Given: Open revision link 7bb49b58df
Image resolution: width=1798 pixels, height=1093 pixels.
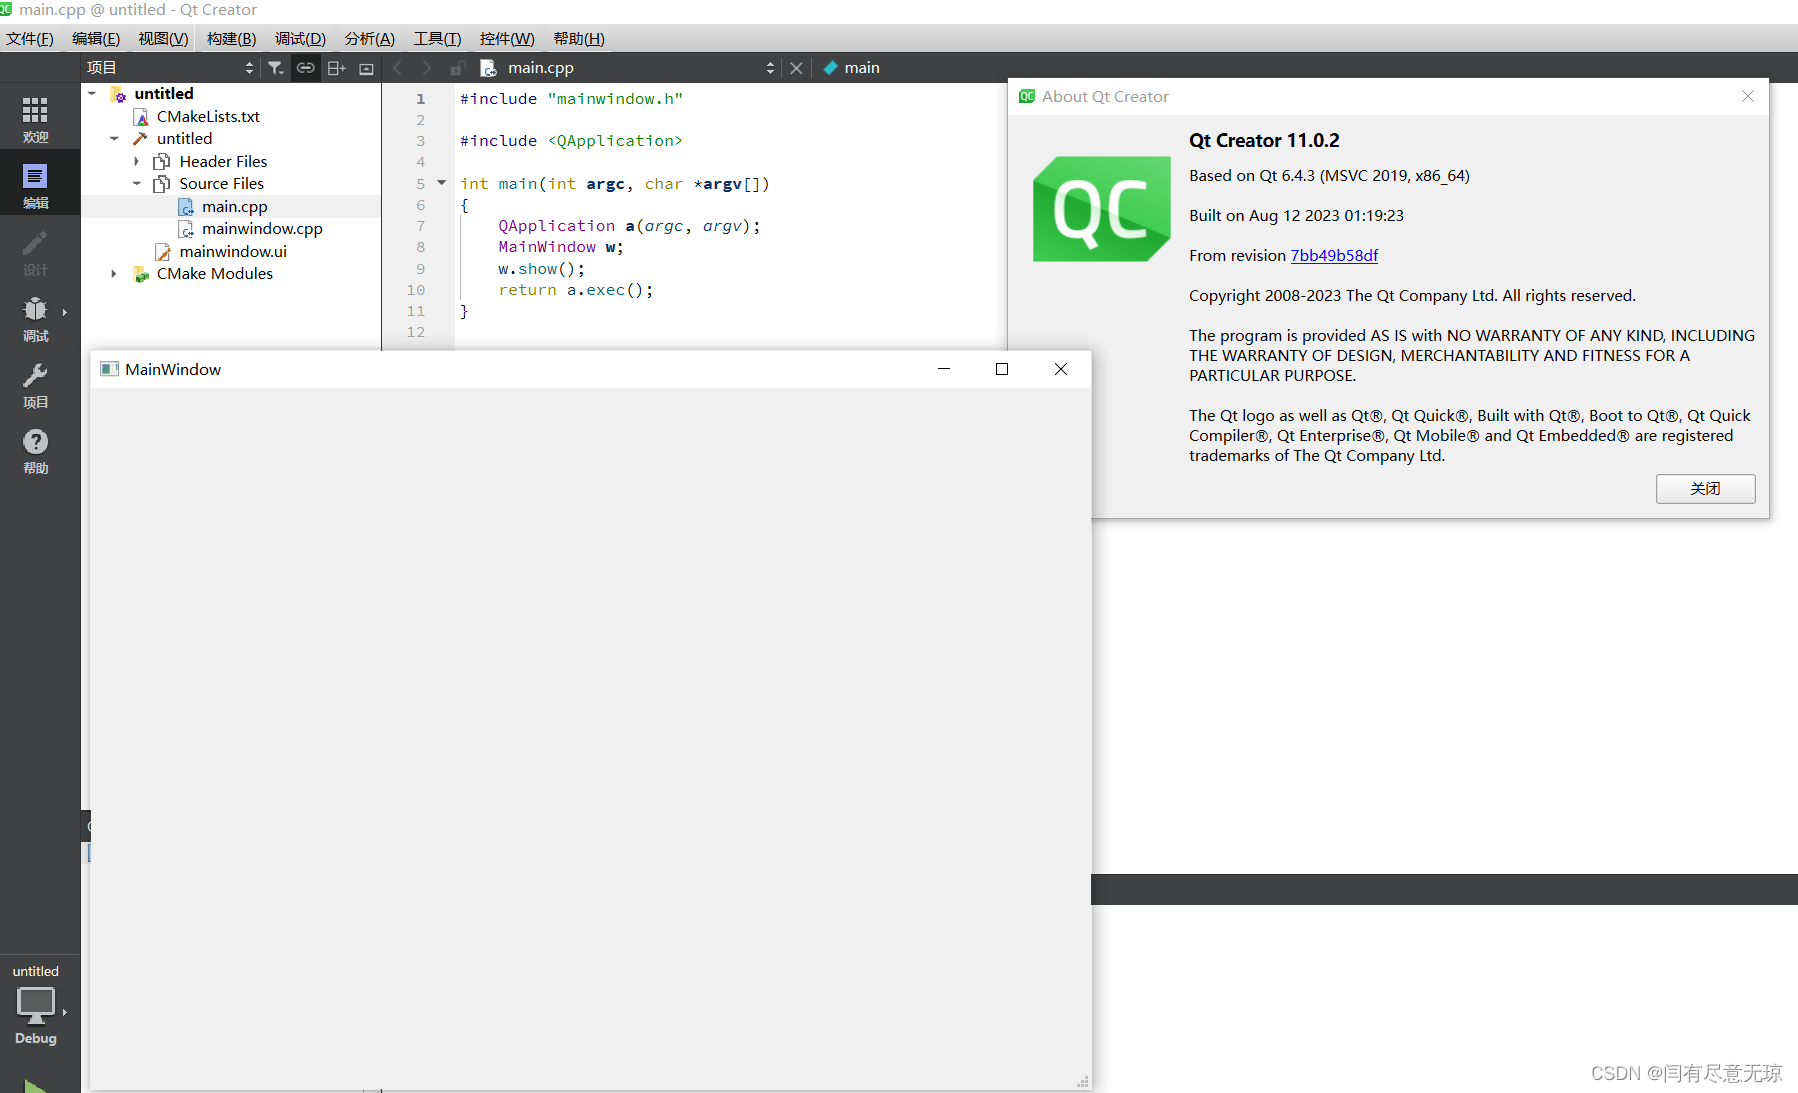Looking at the screenshot, I should 1334,256.
